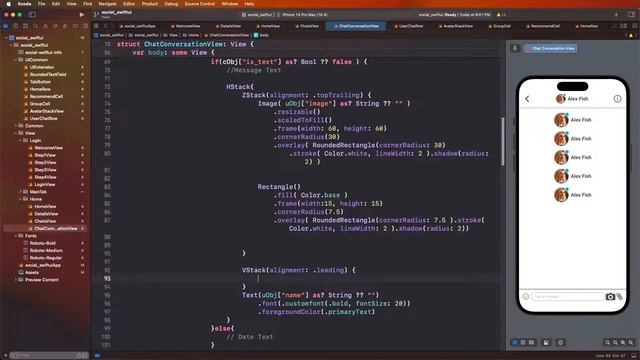Switch to Variants preview mode

531,342
